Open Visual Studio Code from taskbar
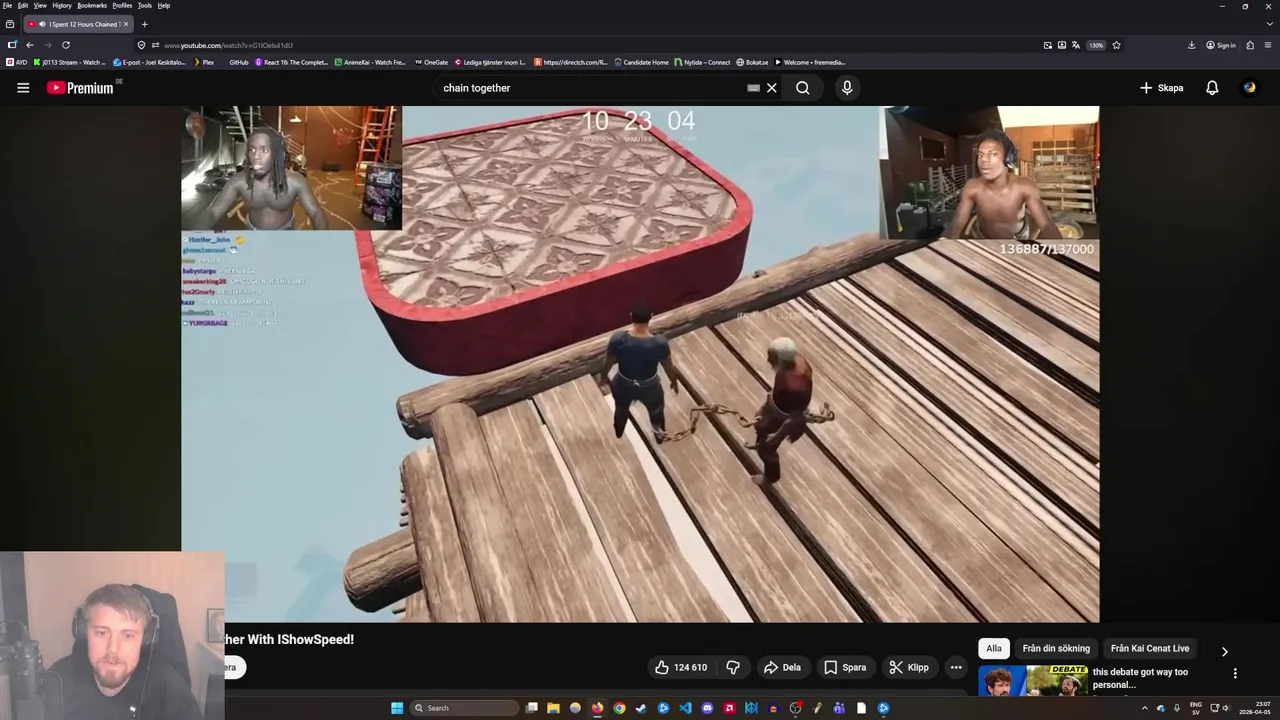1280x720 pixels. tap(685, 708)
